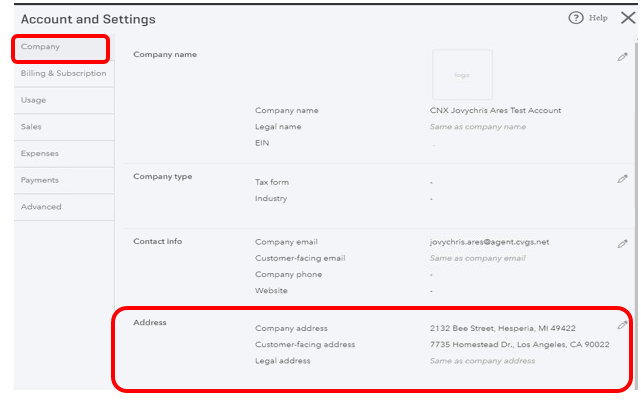This screenshot has height=404, width=641.
Task: Open Billing & Subscription tab
Action: tap(63, 73)
